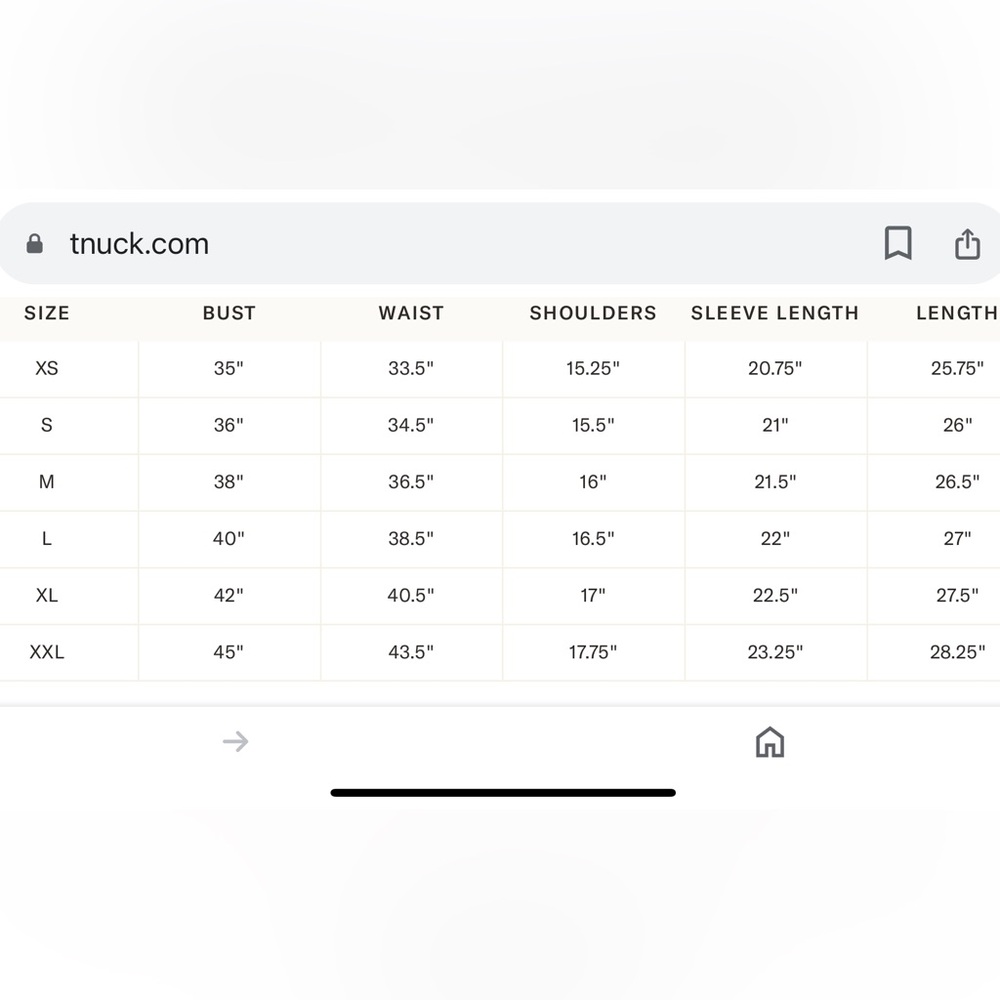The height and width of the screenshot is (1000, 1000).
Task: Select the XS size row label
Action: click(47, 369)
